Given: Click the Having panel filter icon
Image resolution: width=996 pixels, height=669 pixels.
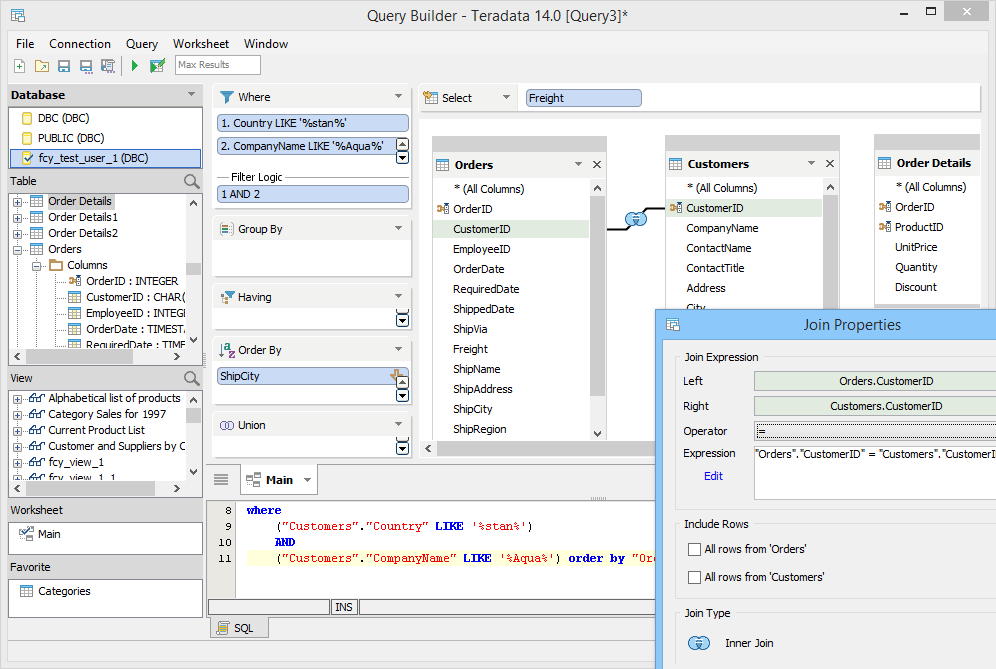Looking at the screenshot, I should 227,297.
